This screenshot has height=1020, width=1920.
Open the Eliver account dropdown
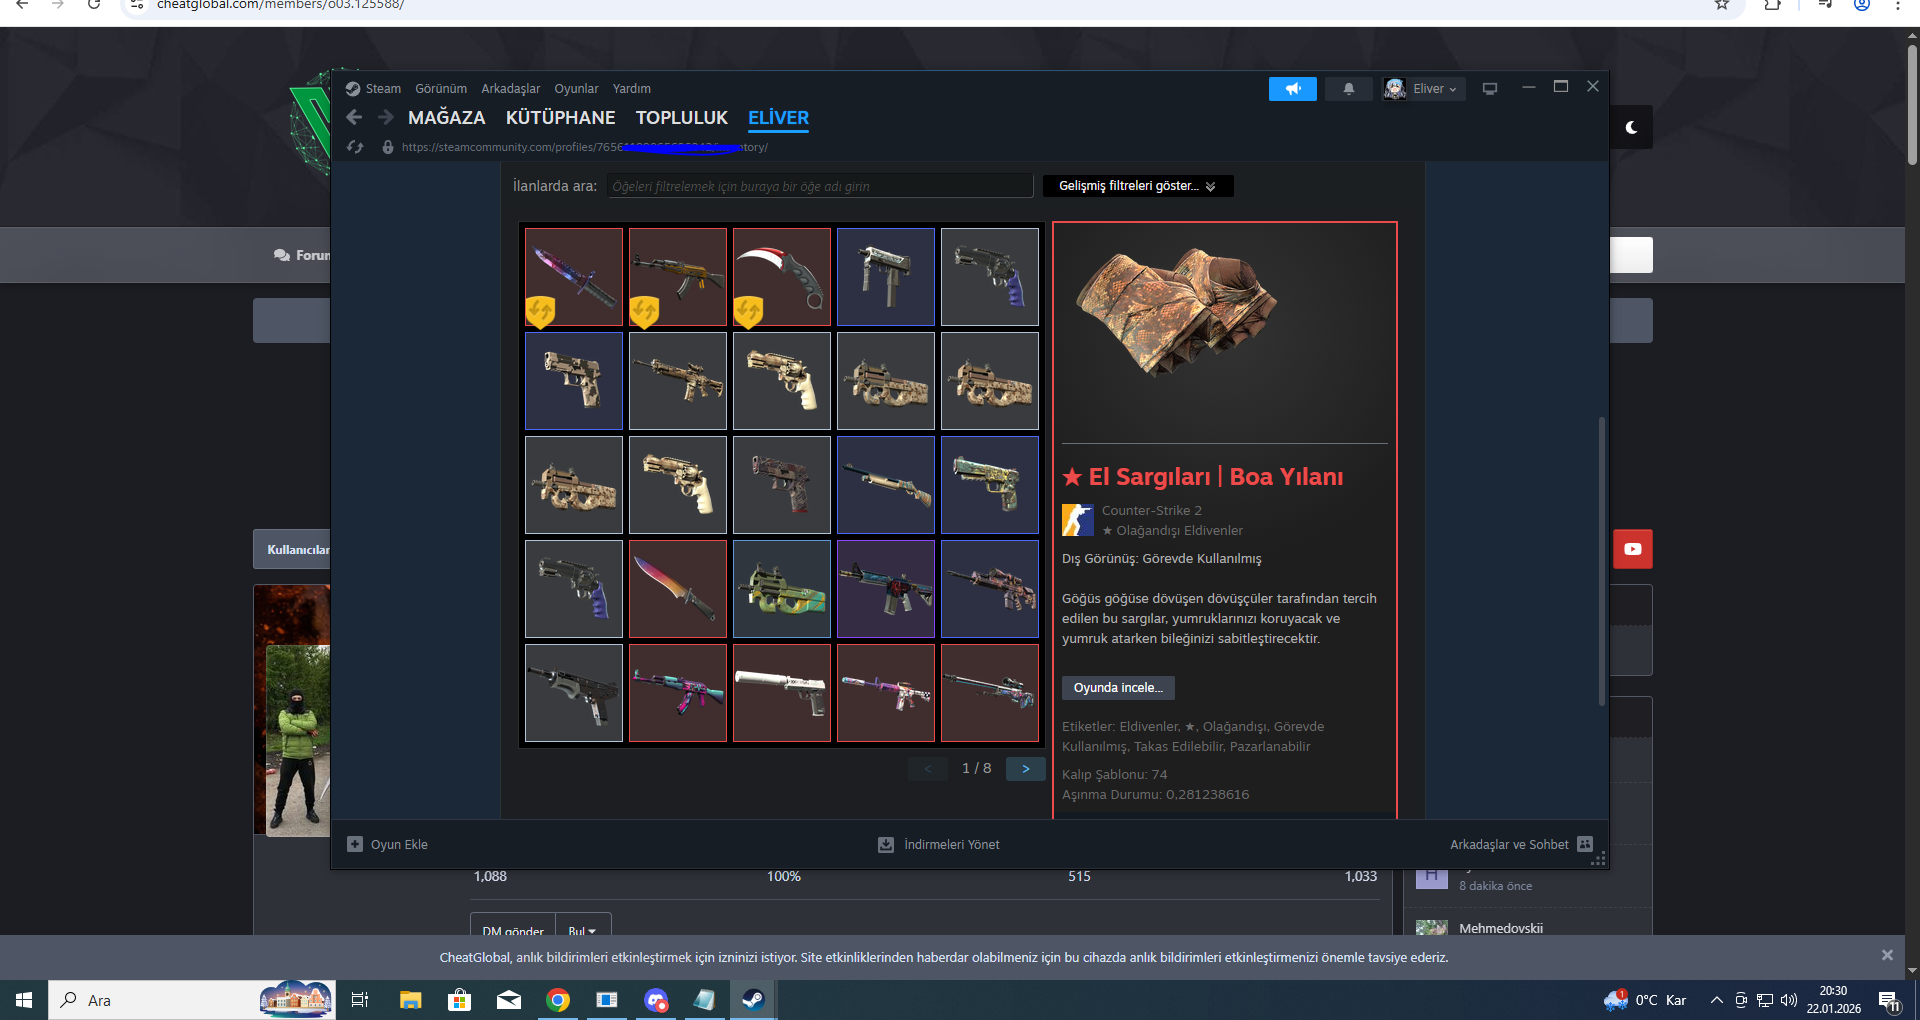tap(1424, 89)
